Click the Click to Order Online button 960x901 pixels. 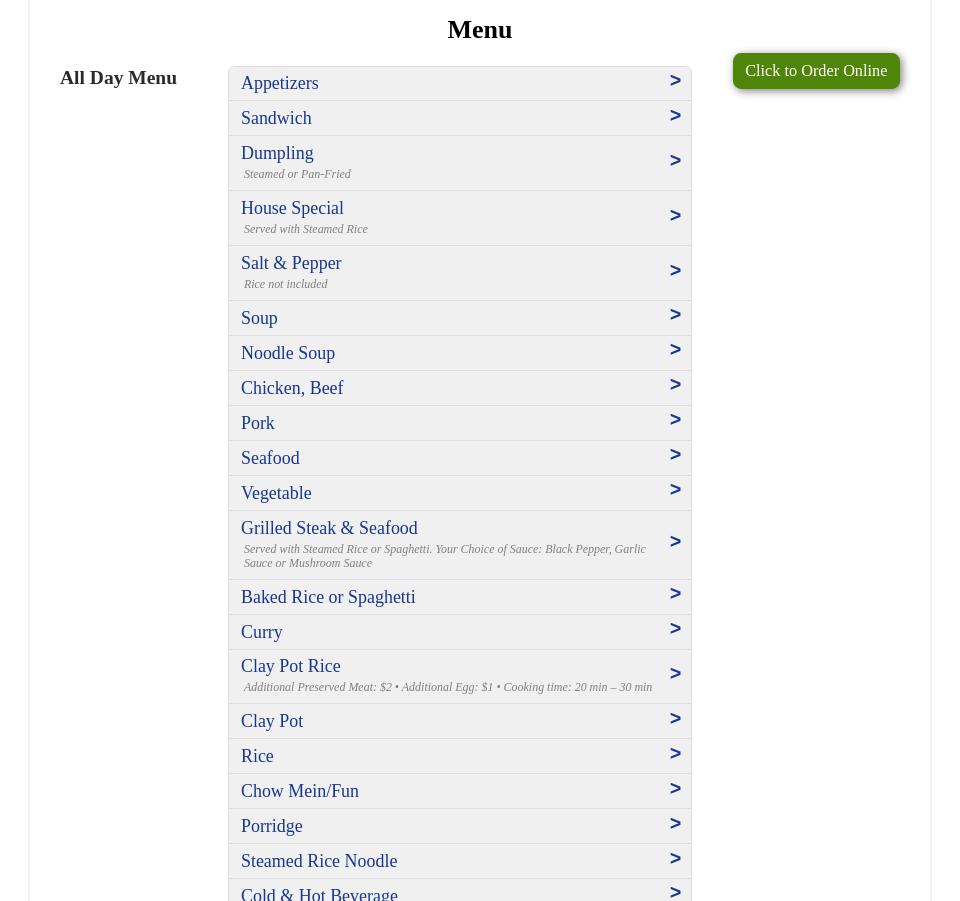click(x=815, y=71)
